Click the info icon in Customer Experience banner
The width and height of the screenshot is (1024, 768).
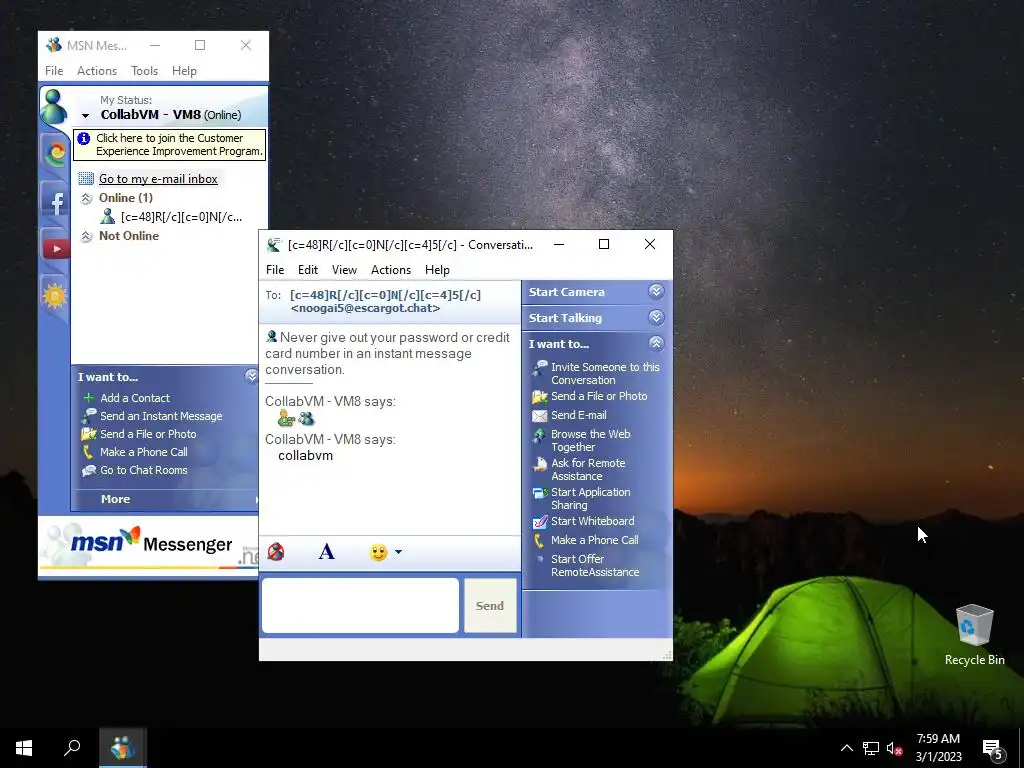point(84,138)
